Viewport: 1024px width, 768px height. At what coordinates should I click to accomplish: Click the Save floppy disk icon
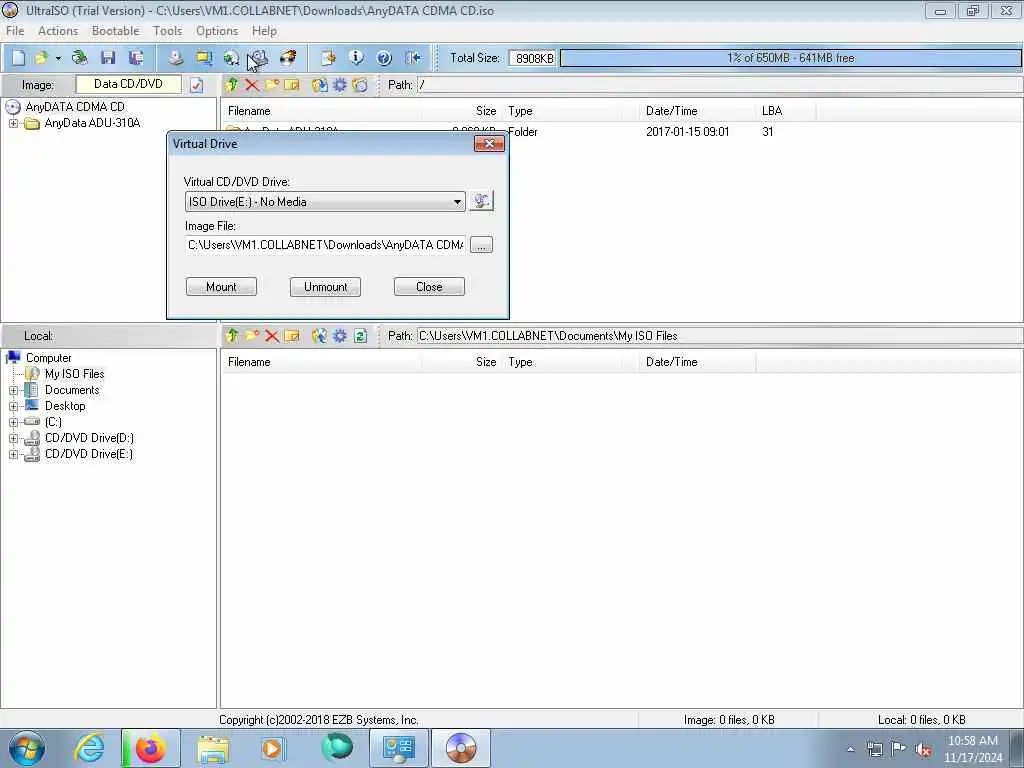[x=108, y=57]
